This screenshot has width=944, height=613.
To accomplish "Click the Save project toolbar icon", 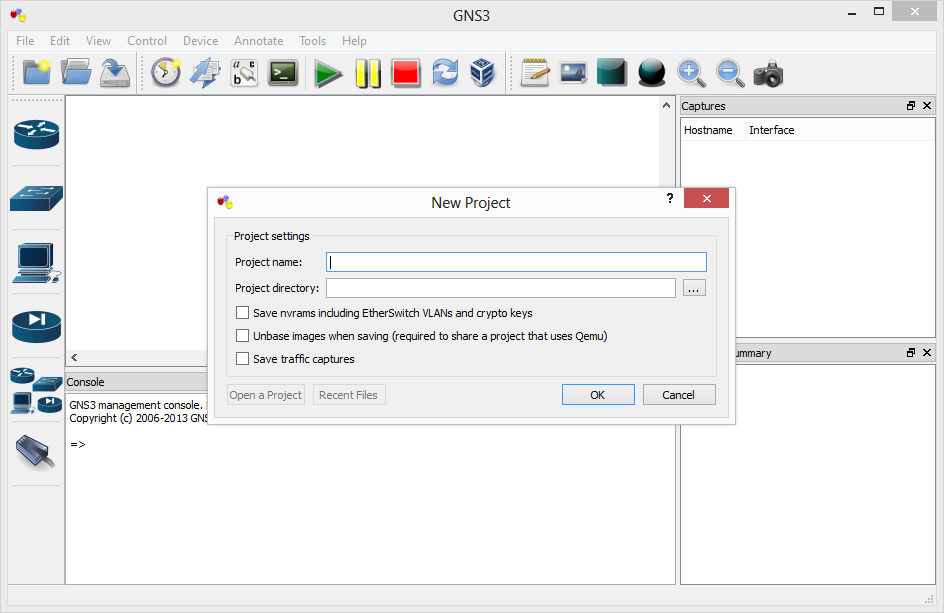I will 114,73.
